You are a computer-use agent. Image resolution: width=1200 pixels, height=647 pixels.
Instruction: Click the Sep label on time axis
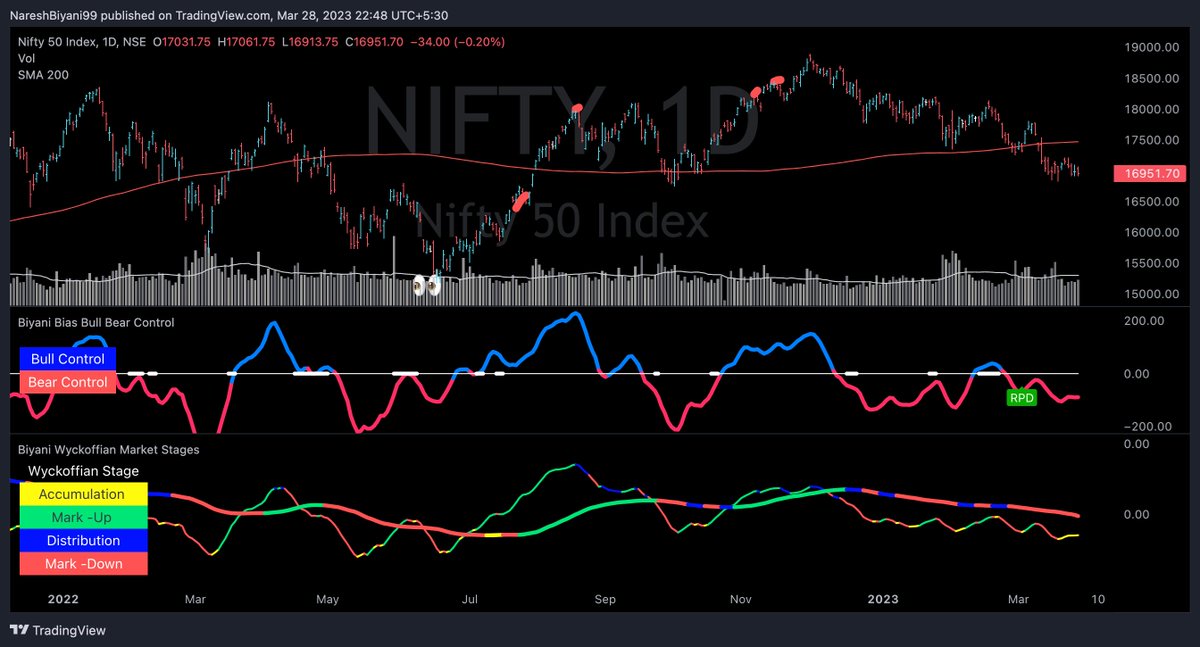604,600
